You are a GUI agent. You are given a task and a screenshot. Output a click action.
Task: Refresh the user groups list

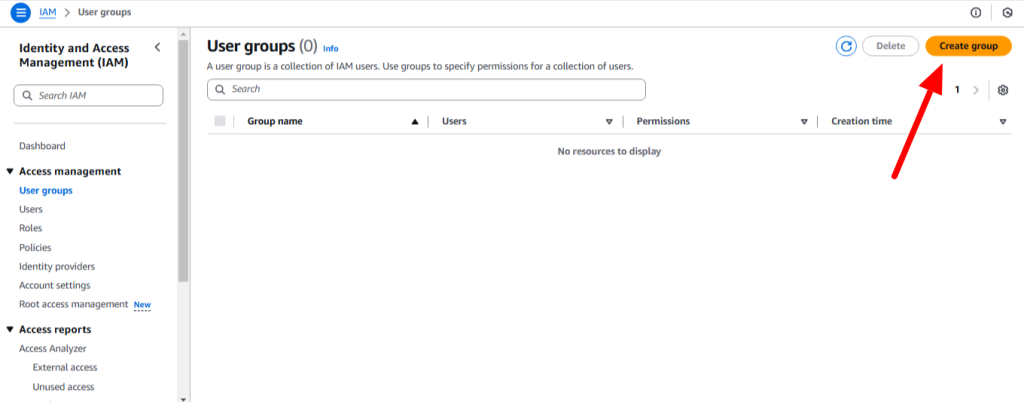coord(846,46)
